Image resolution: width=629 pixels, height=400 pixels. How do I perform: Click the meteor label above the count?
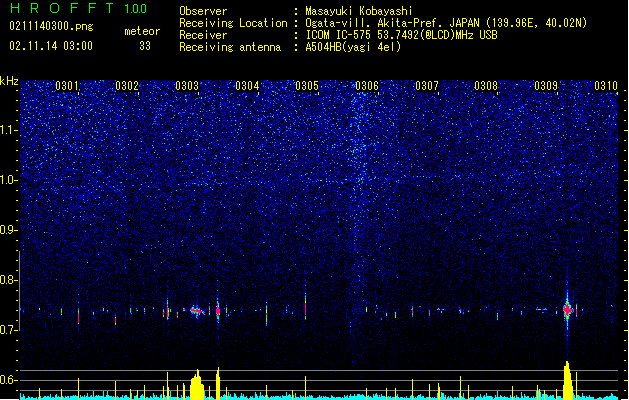pyautogui.click(x=142, y=31)
